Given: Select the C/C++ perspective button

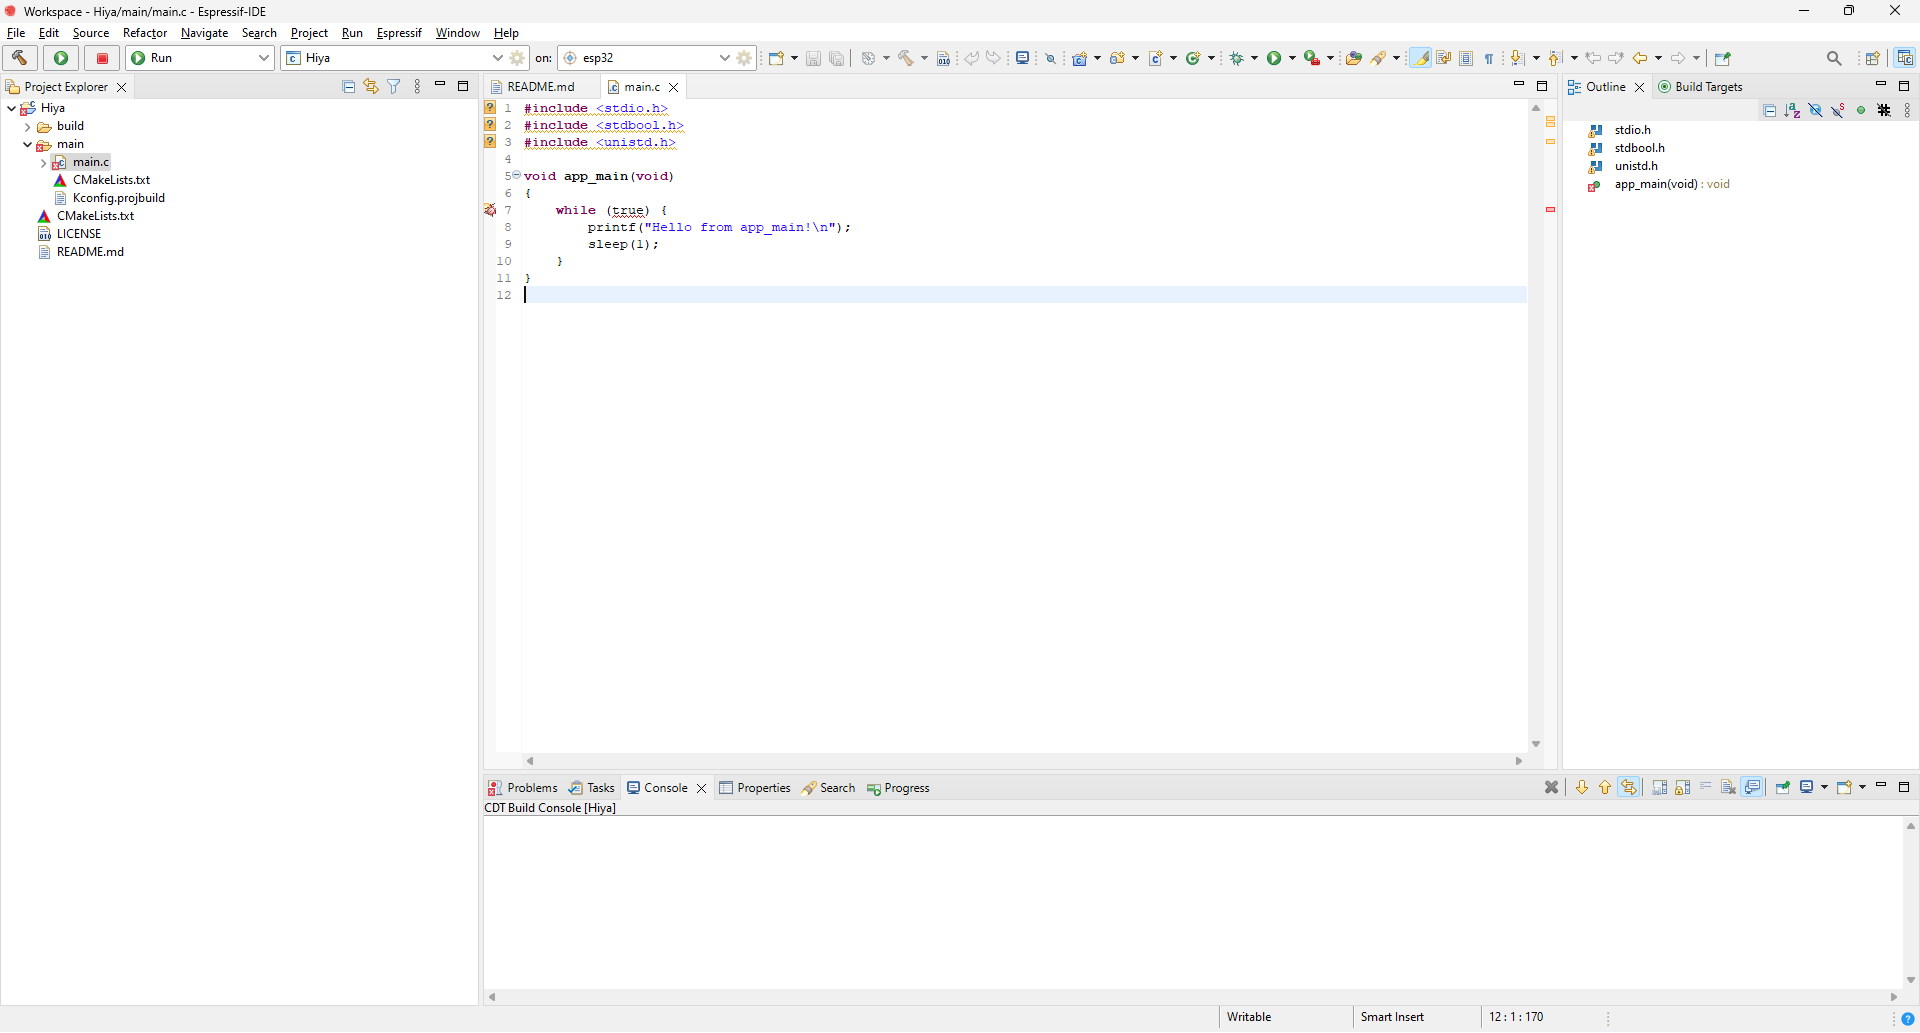Looking at the screenshot, I should click(1905, 58).
